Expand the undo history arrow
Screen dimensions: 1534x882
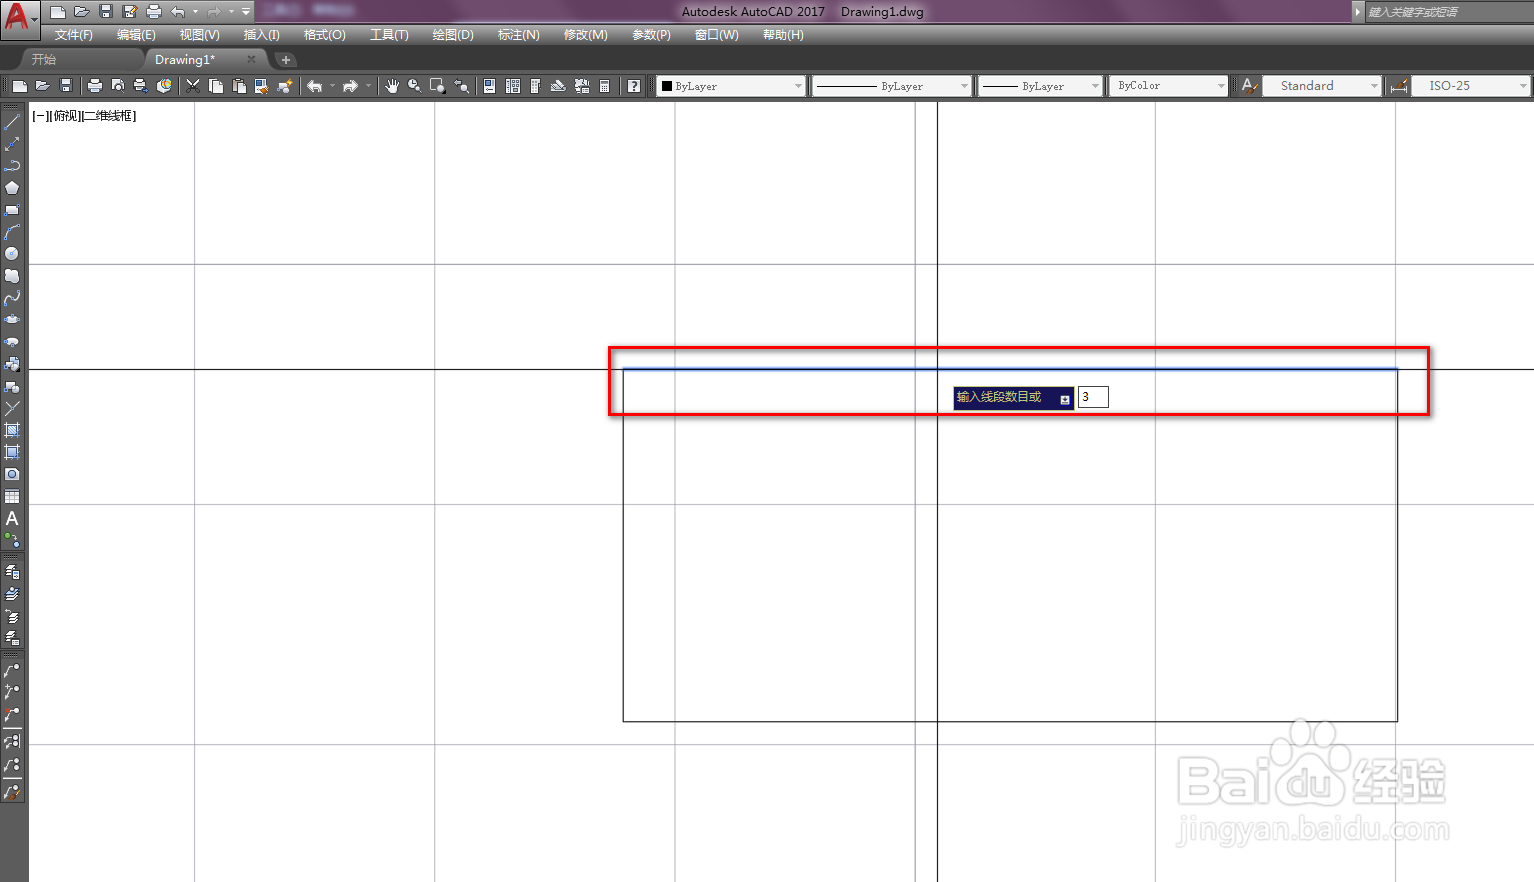(x=195, y=12)
